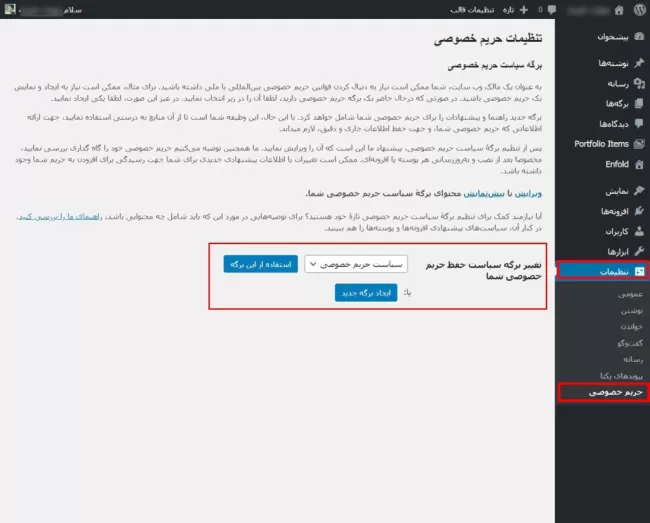The image size is (650, 523).
Task: Click the ایجاد برگه جدید button
Action: tap(366, 293)
